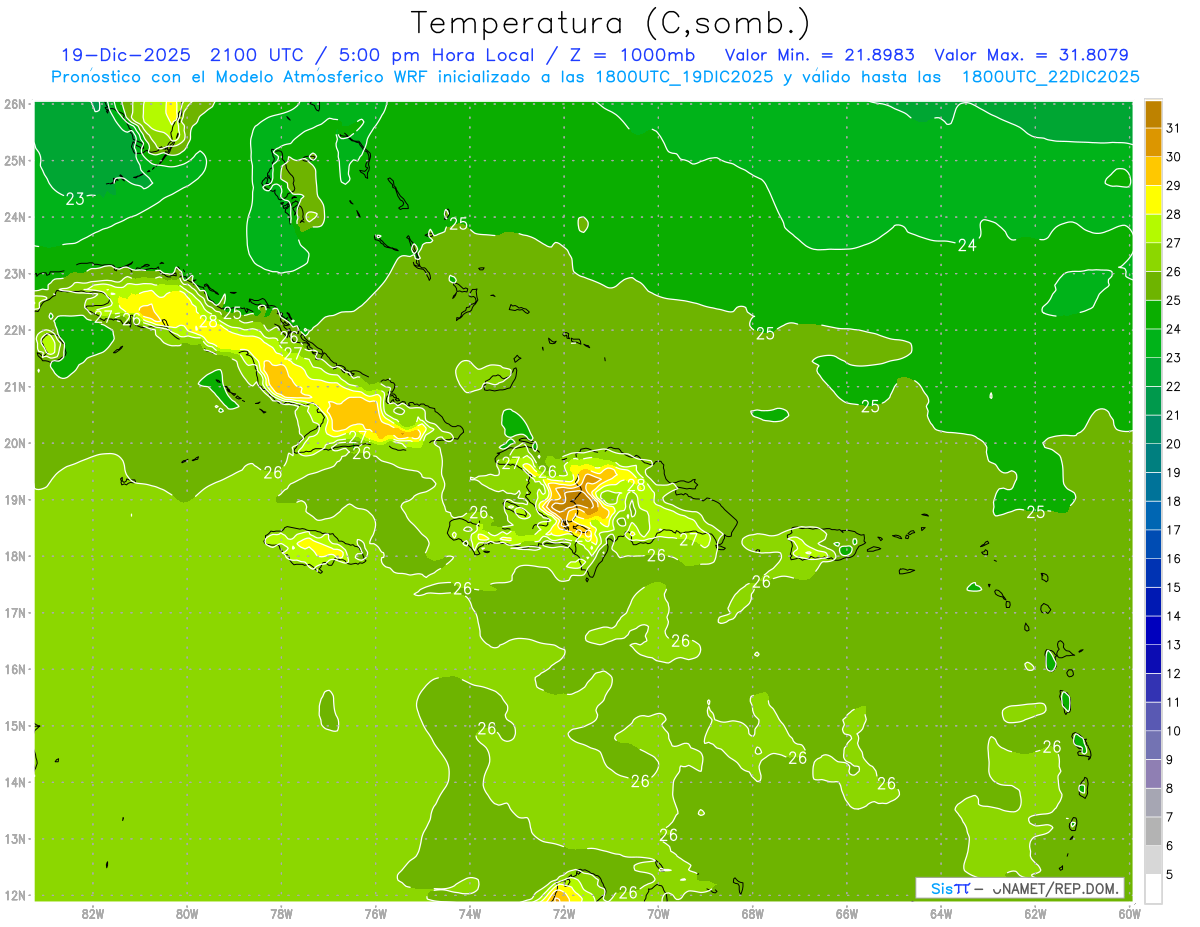1200x927 pixels.
Task: Click the 68W longitude label
Action: (x=753, y=913)
